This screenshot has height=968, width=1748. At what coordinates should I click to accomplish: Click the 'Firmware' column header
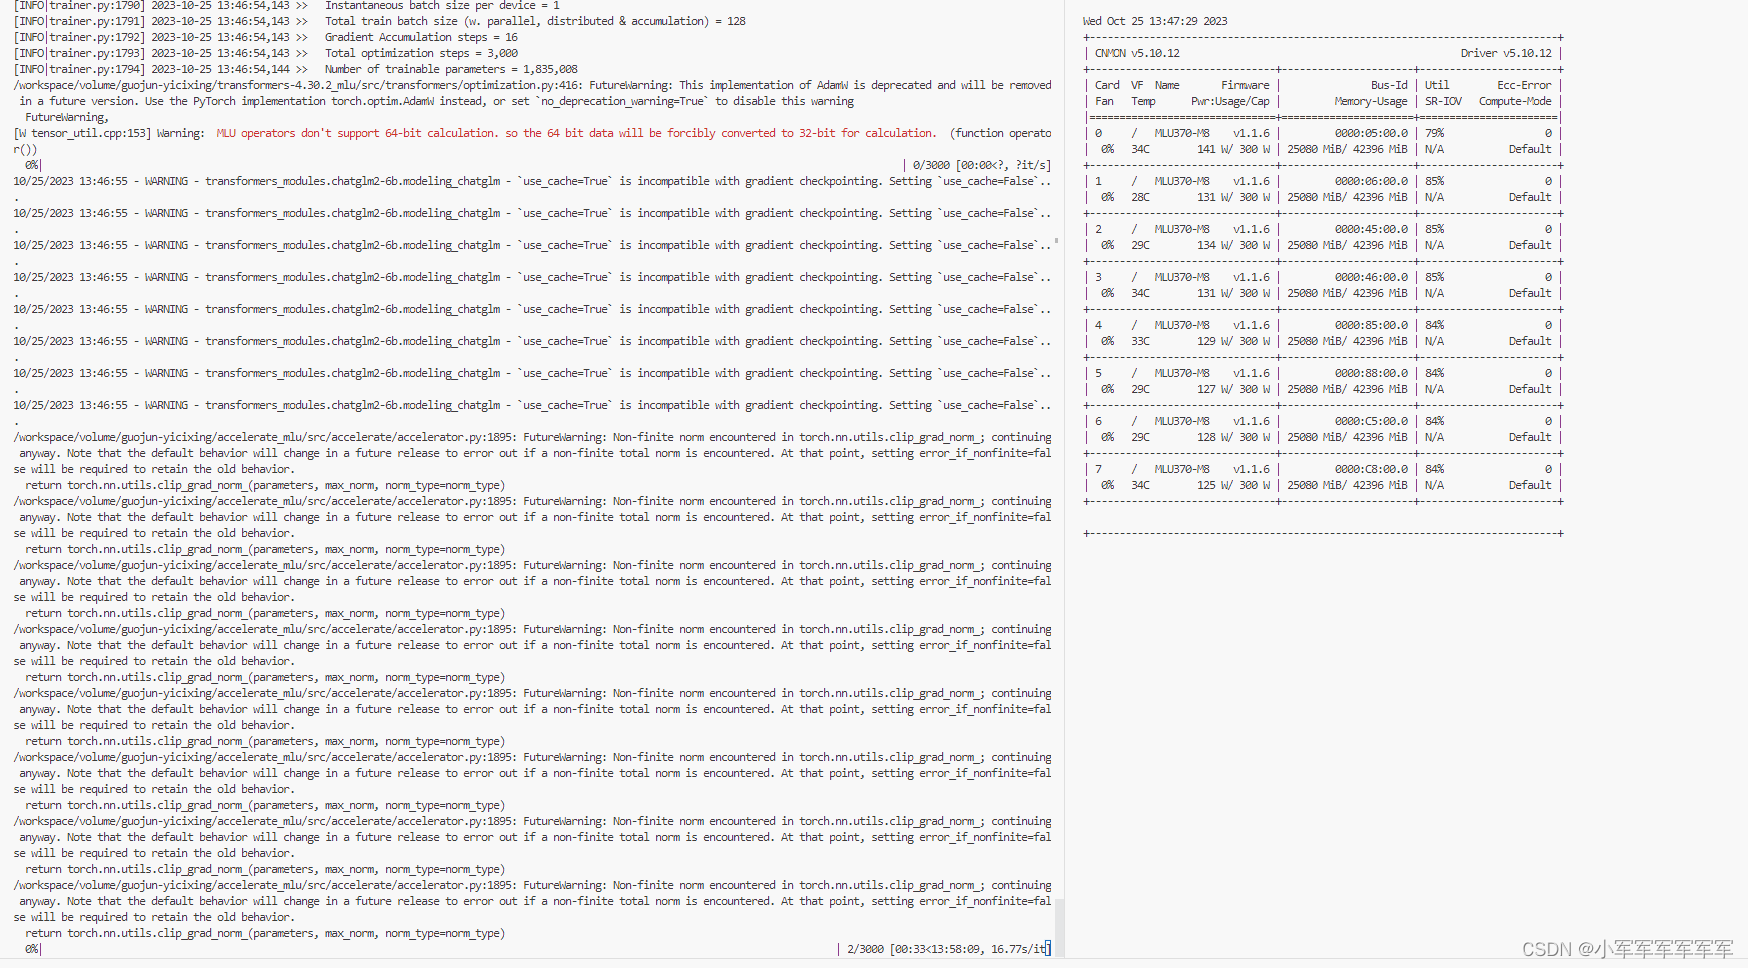pos(1245,85)
